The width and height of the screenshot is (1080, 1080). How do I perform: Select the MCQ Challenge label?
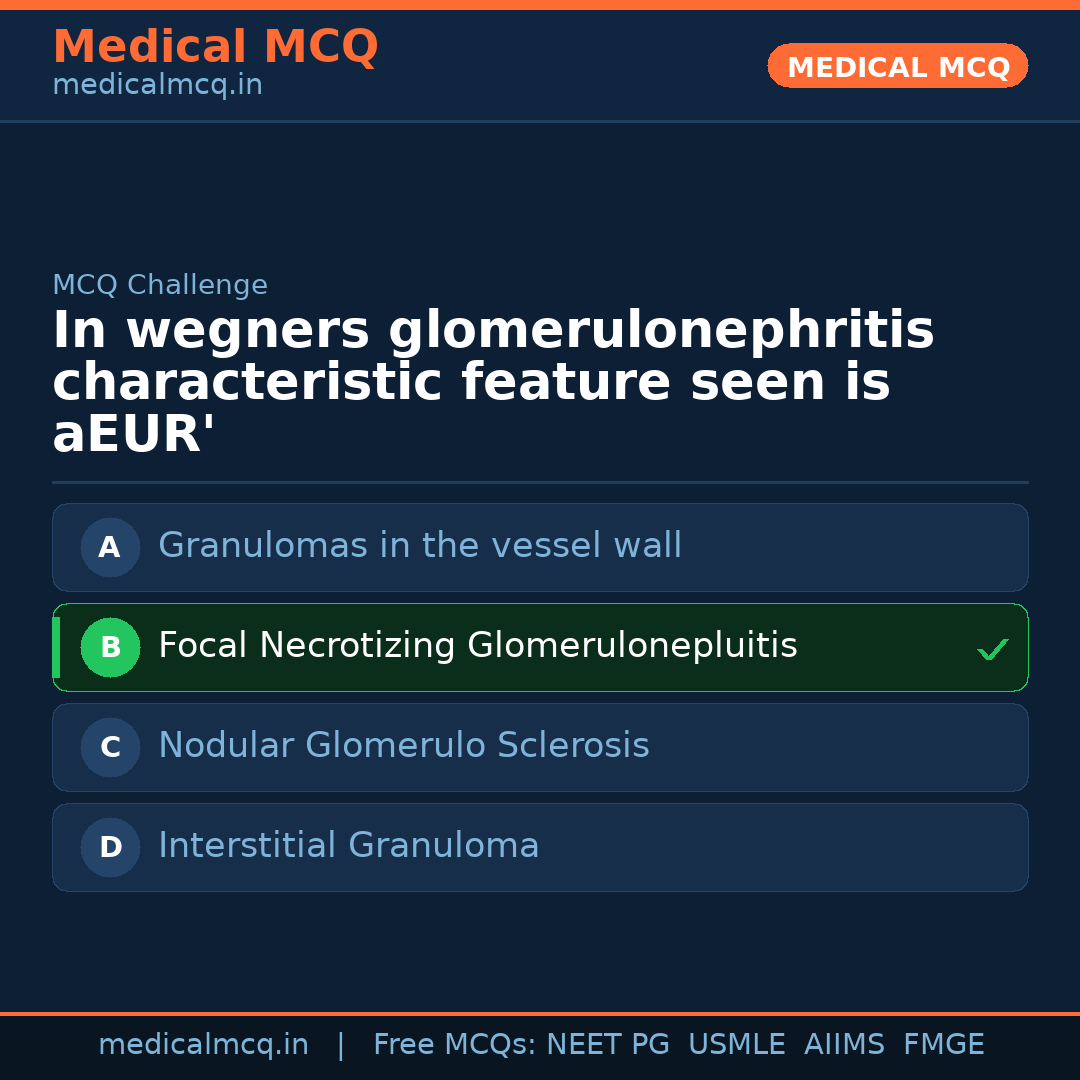pyautogui.click(x=160, y=286)
